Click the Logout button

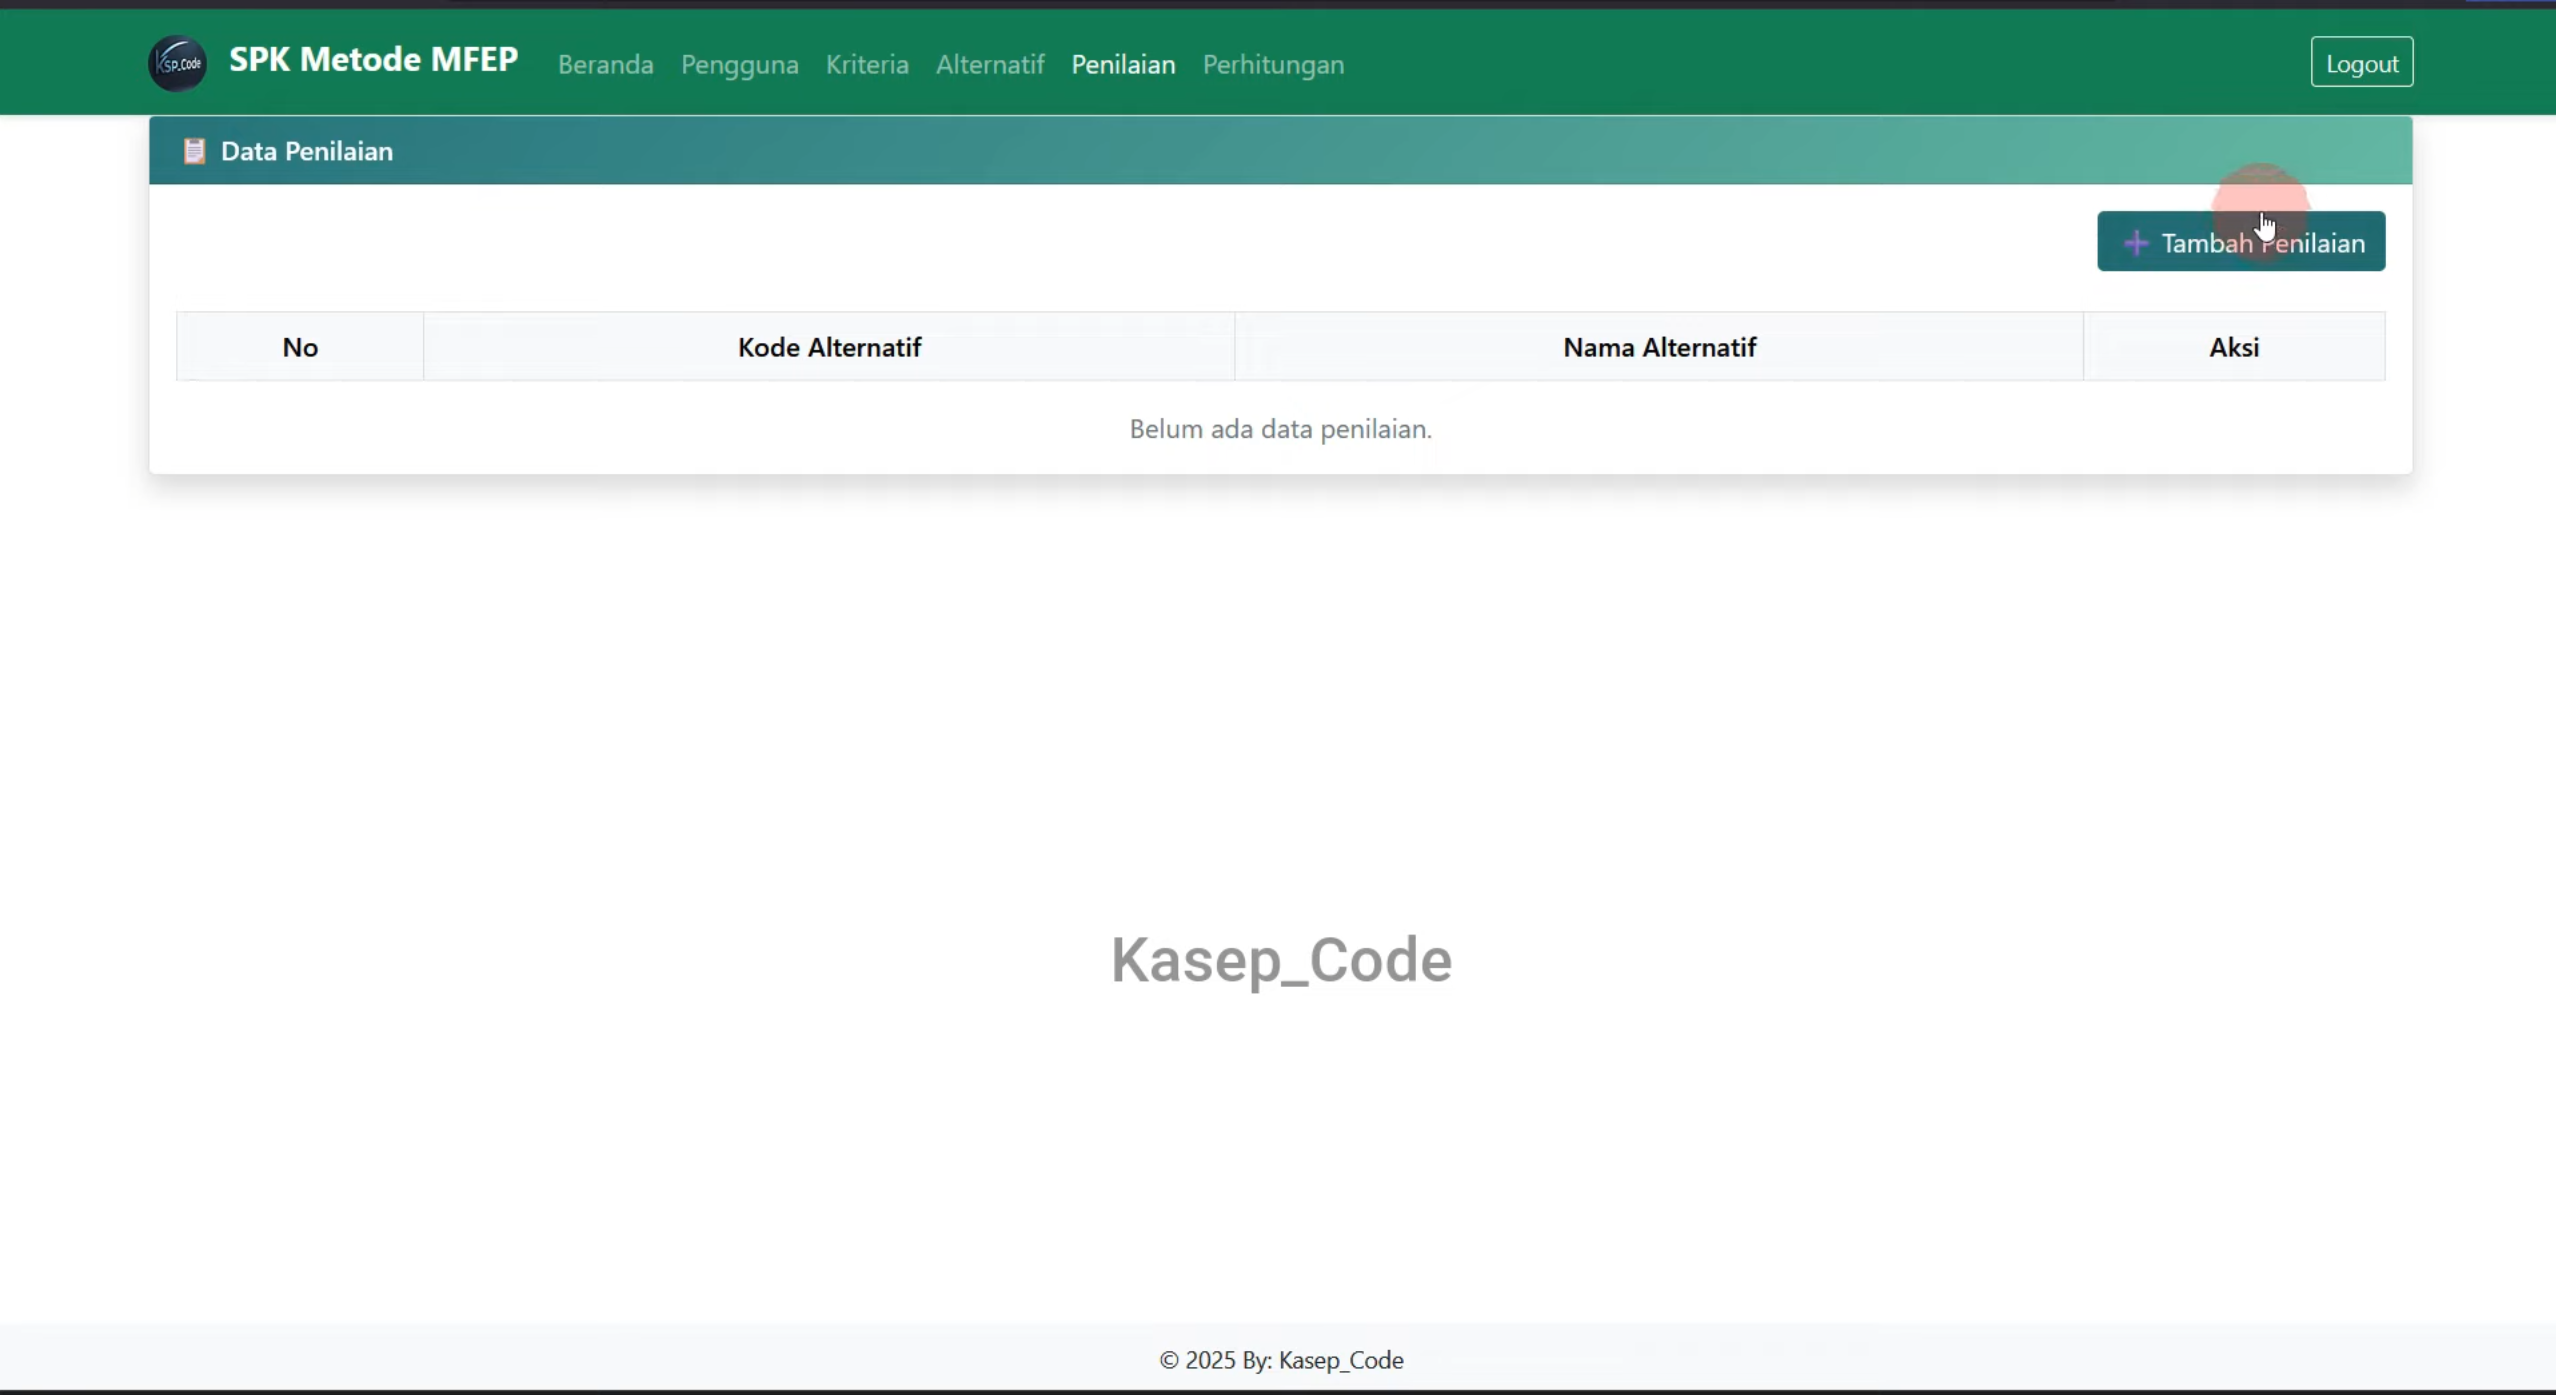tap(2361, 62)
